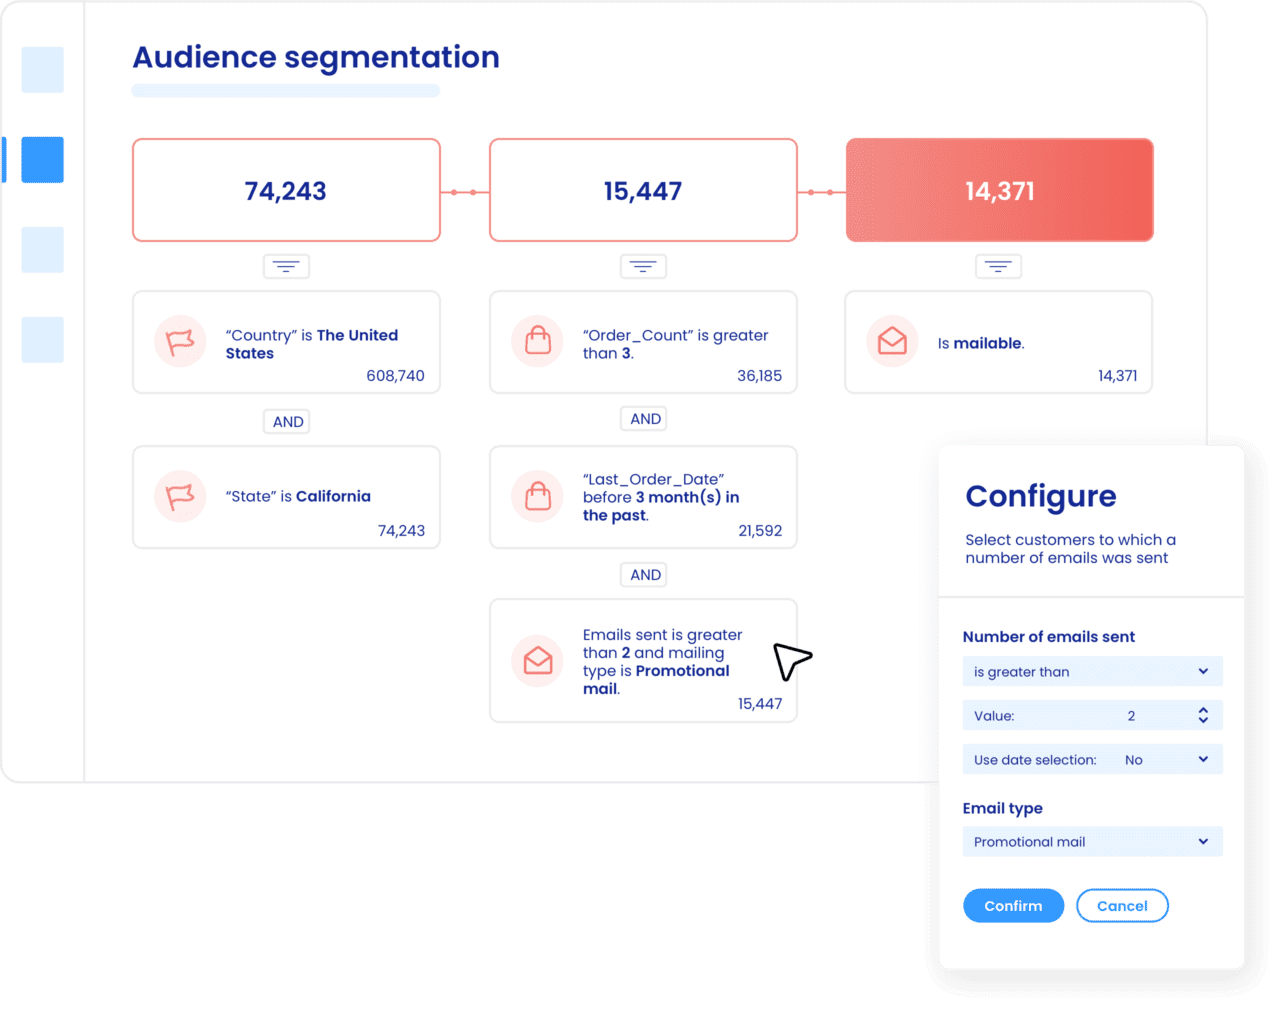Expand the Use date selection dropdown
Viewport: 1280px width, 1009px height.
point(1092,760)
